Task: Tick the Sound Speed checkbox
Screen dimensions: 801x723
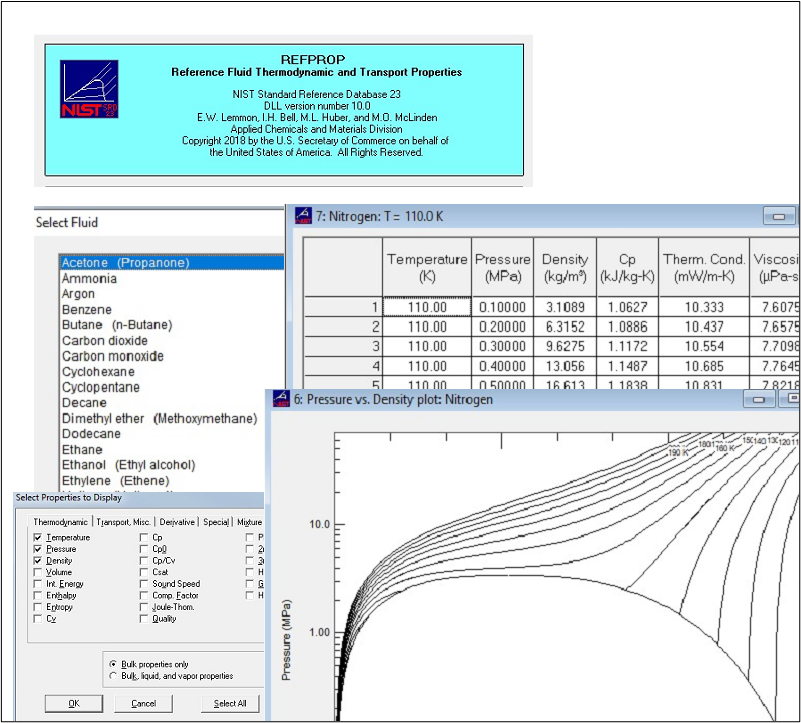Action: [144, 584]
